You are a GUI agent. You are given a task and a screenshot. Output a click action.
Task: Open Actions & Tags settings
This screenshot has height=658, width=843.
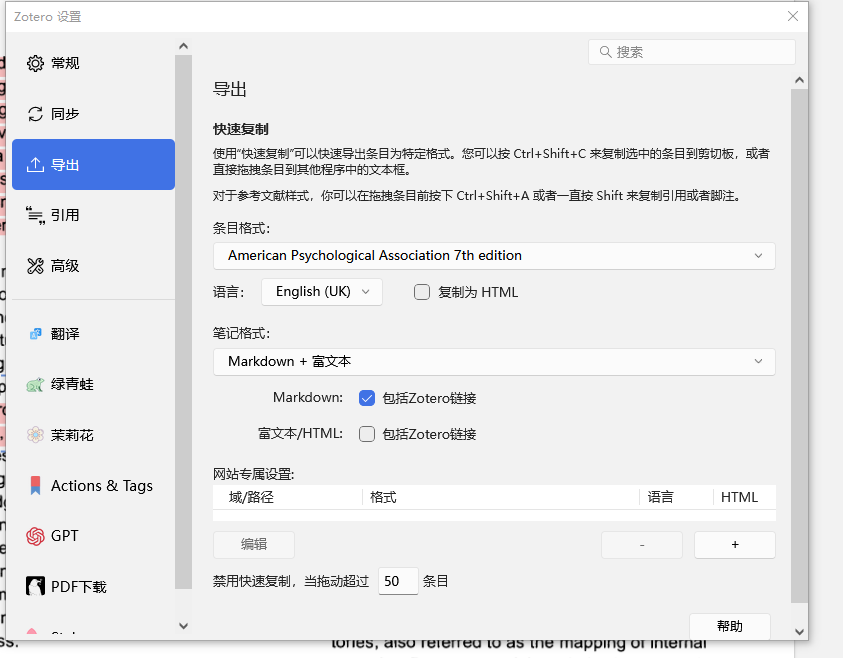click(x=94, y=485)
